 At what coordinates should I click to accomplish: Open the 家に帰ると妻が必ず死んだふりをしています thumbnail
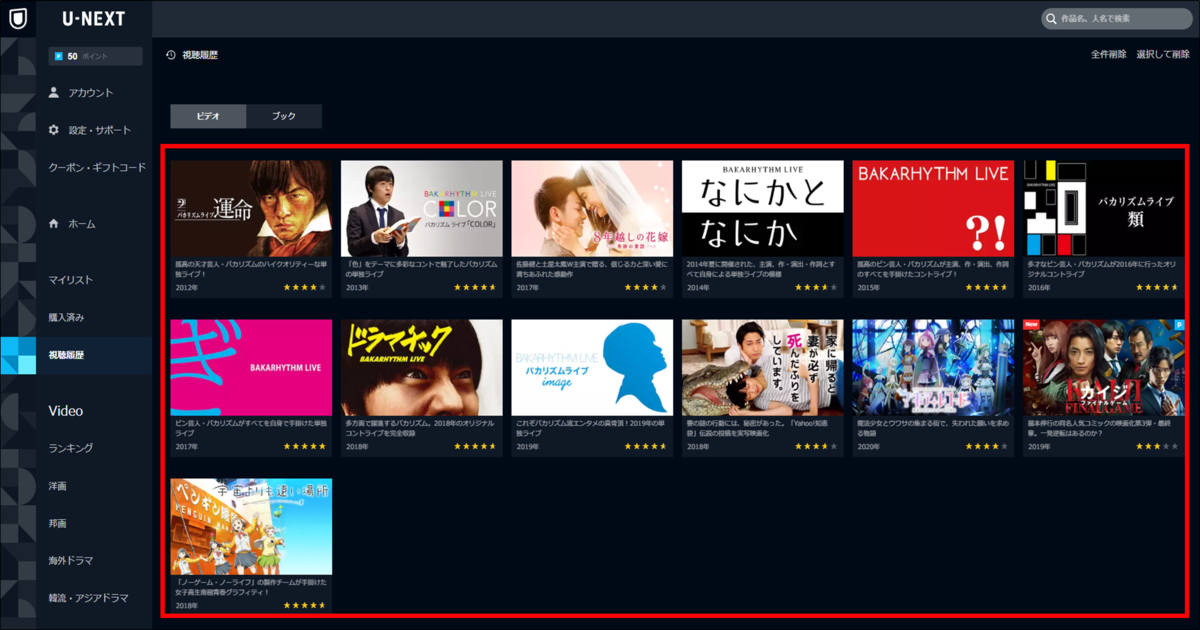click(x=763, y=368)
